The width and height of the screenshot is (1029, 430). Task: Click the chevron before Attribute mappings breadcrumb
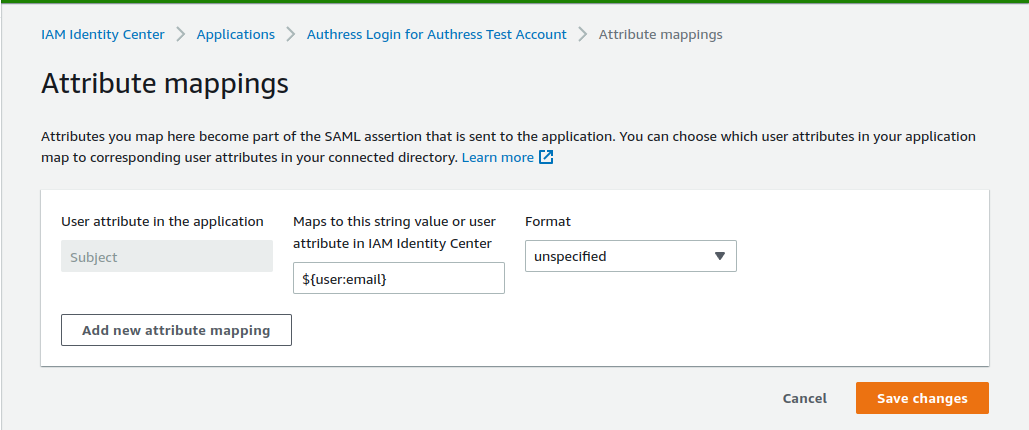tap(583, 34)
